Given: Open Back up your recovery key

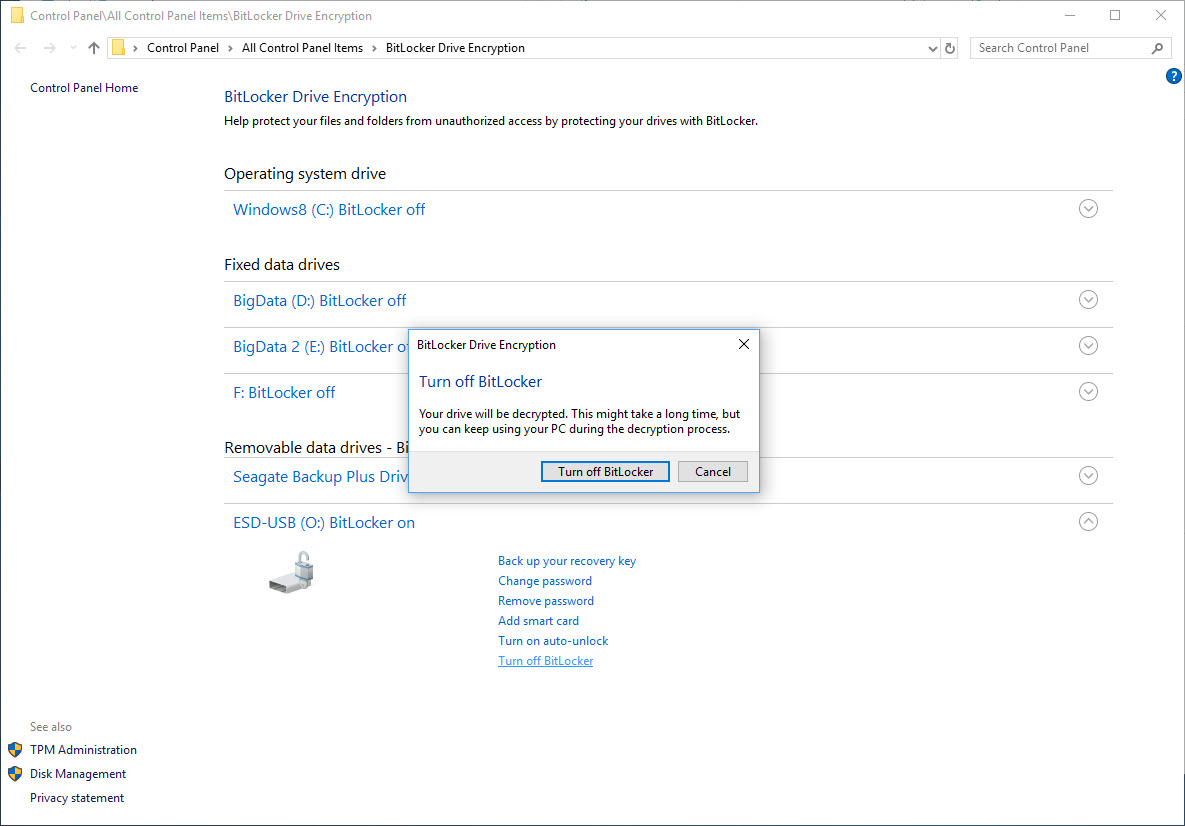Looking at the screenshot, I should point(567,561).
